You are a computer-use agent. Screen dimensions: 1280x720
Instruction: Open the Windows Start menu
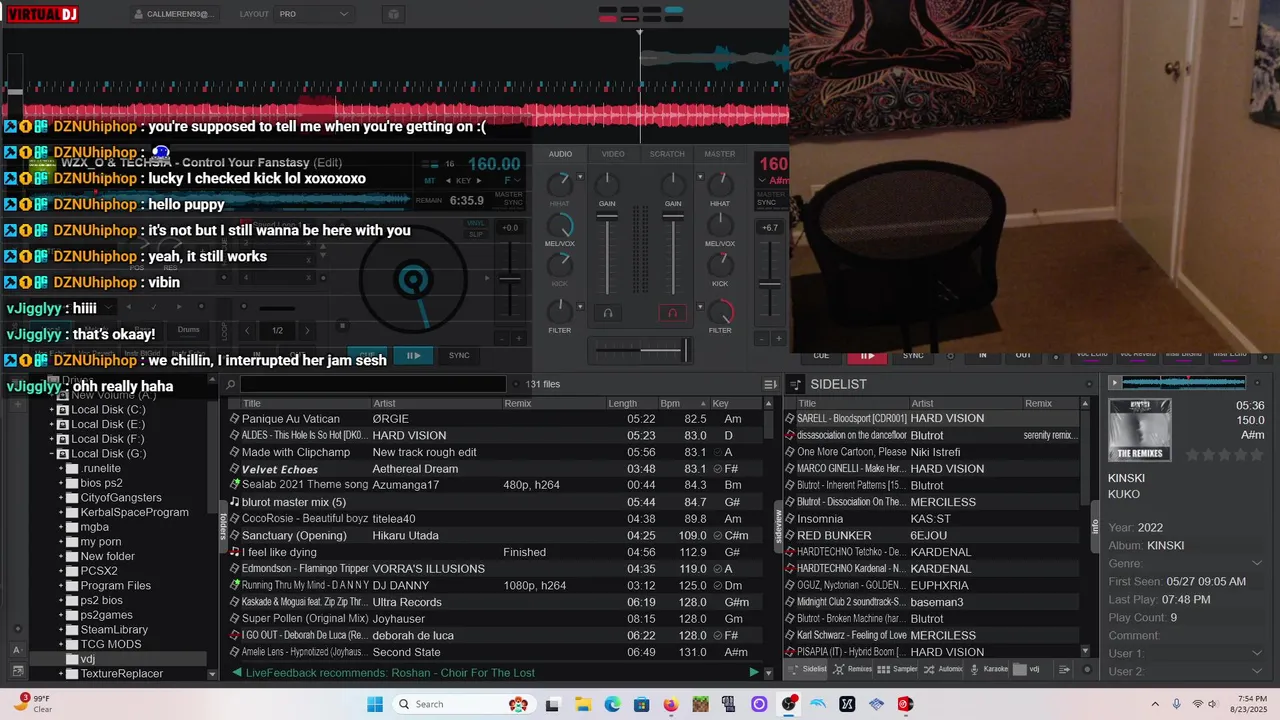pos(375,704)
